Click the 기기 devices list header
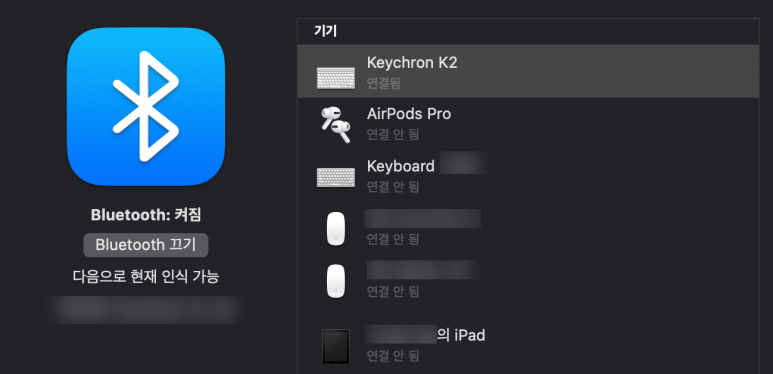This screenshot has width=773, height=374. tap(325, 32)
